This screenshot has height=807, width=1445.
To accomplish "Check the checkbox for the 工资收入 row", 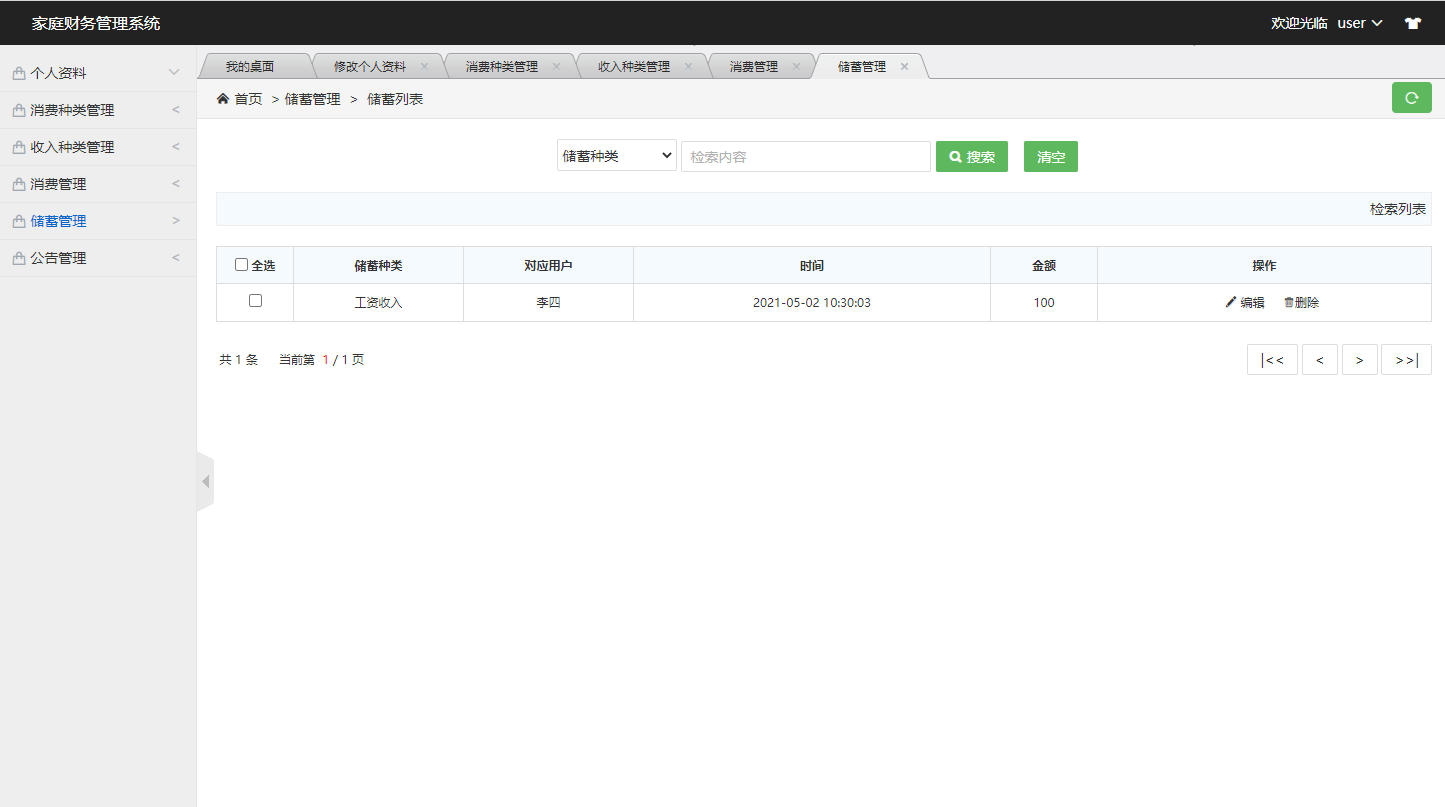I will click(x=254, y=300).
